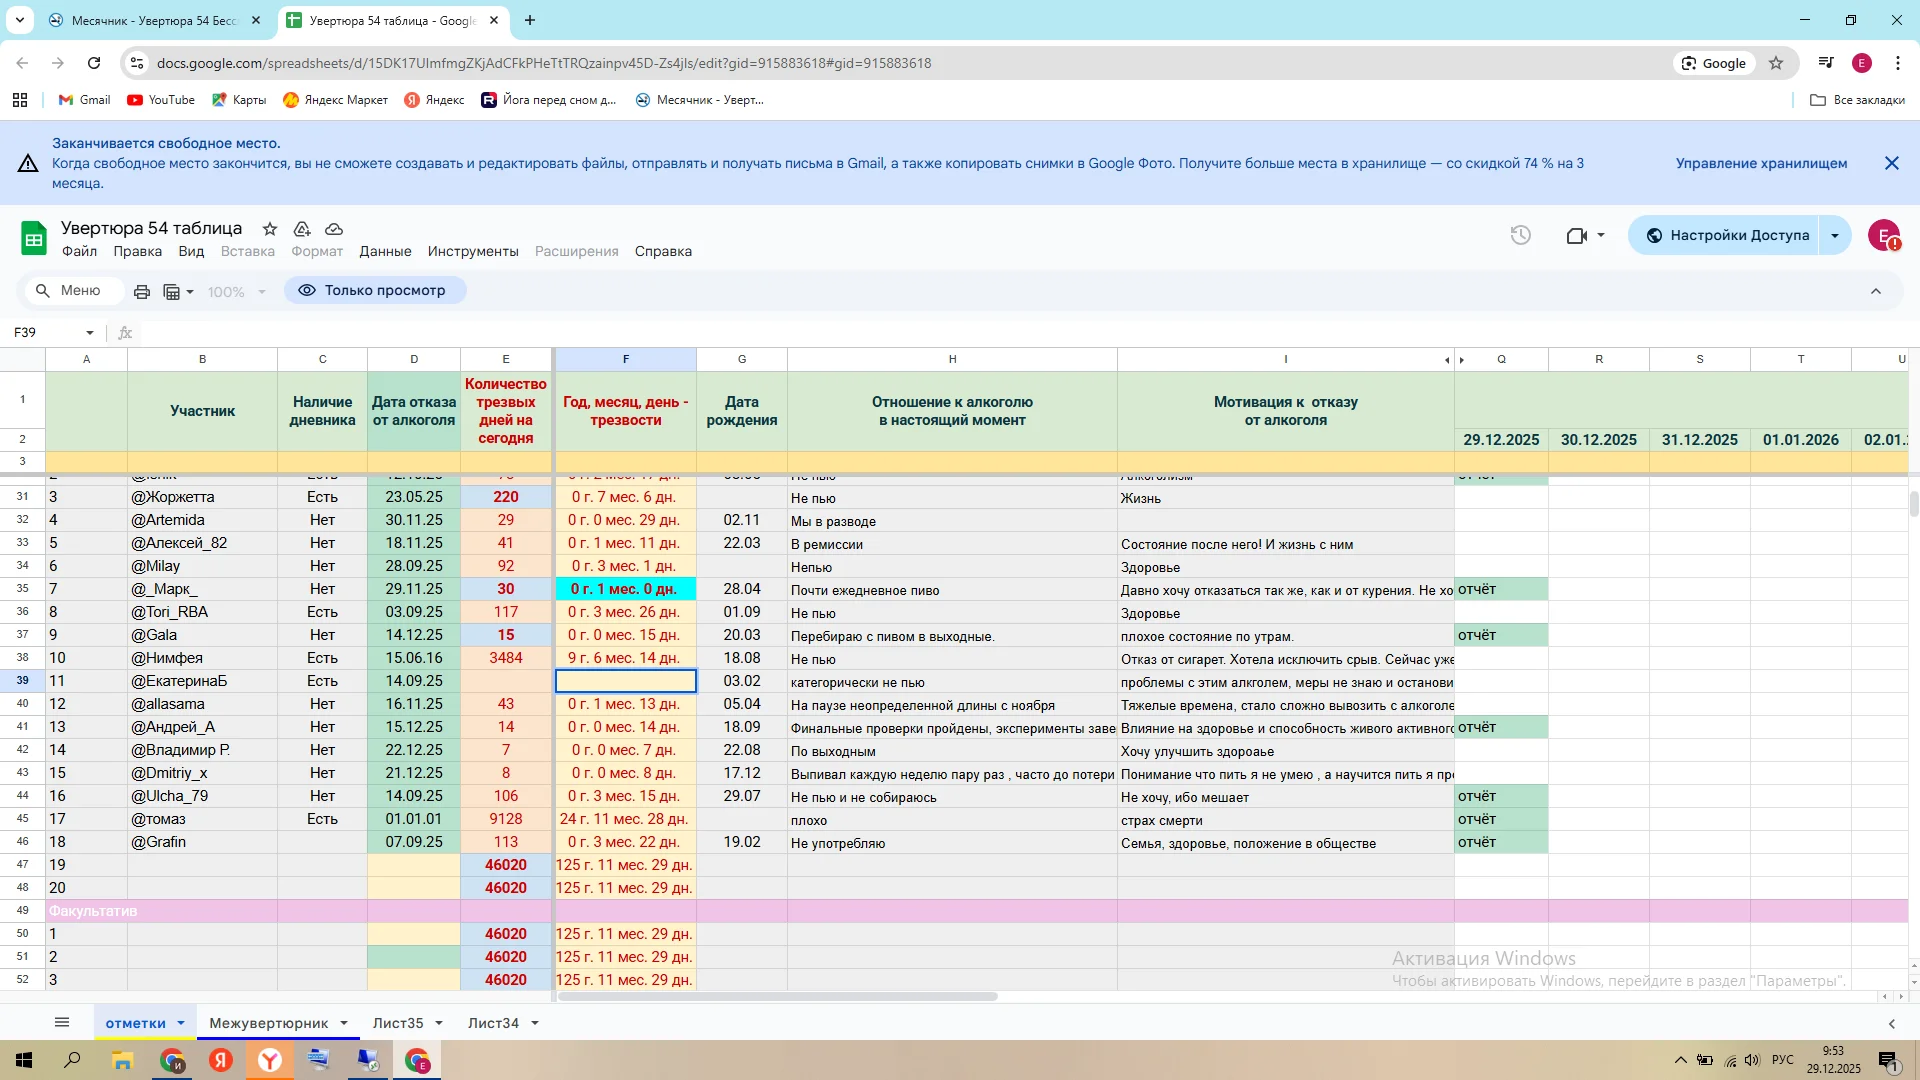Click Только просмотр view-only toggle
The height and width of the screenshot is (1080, 1920).
click(x=374, y=291)
